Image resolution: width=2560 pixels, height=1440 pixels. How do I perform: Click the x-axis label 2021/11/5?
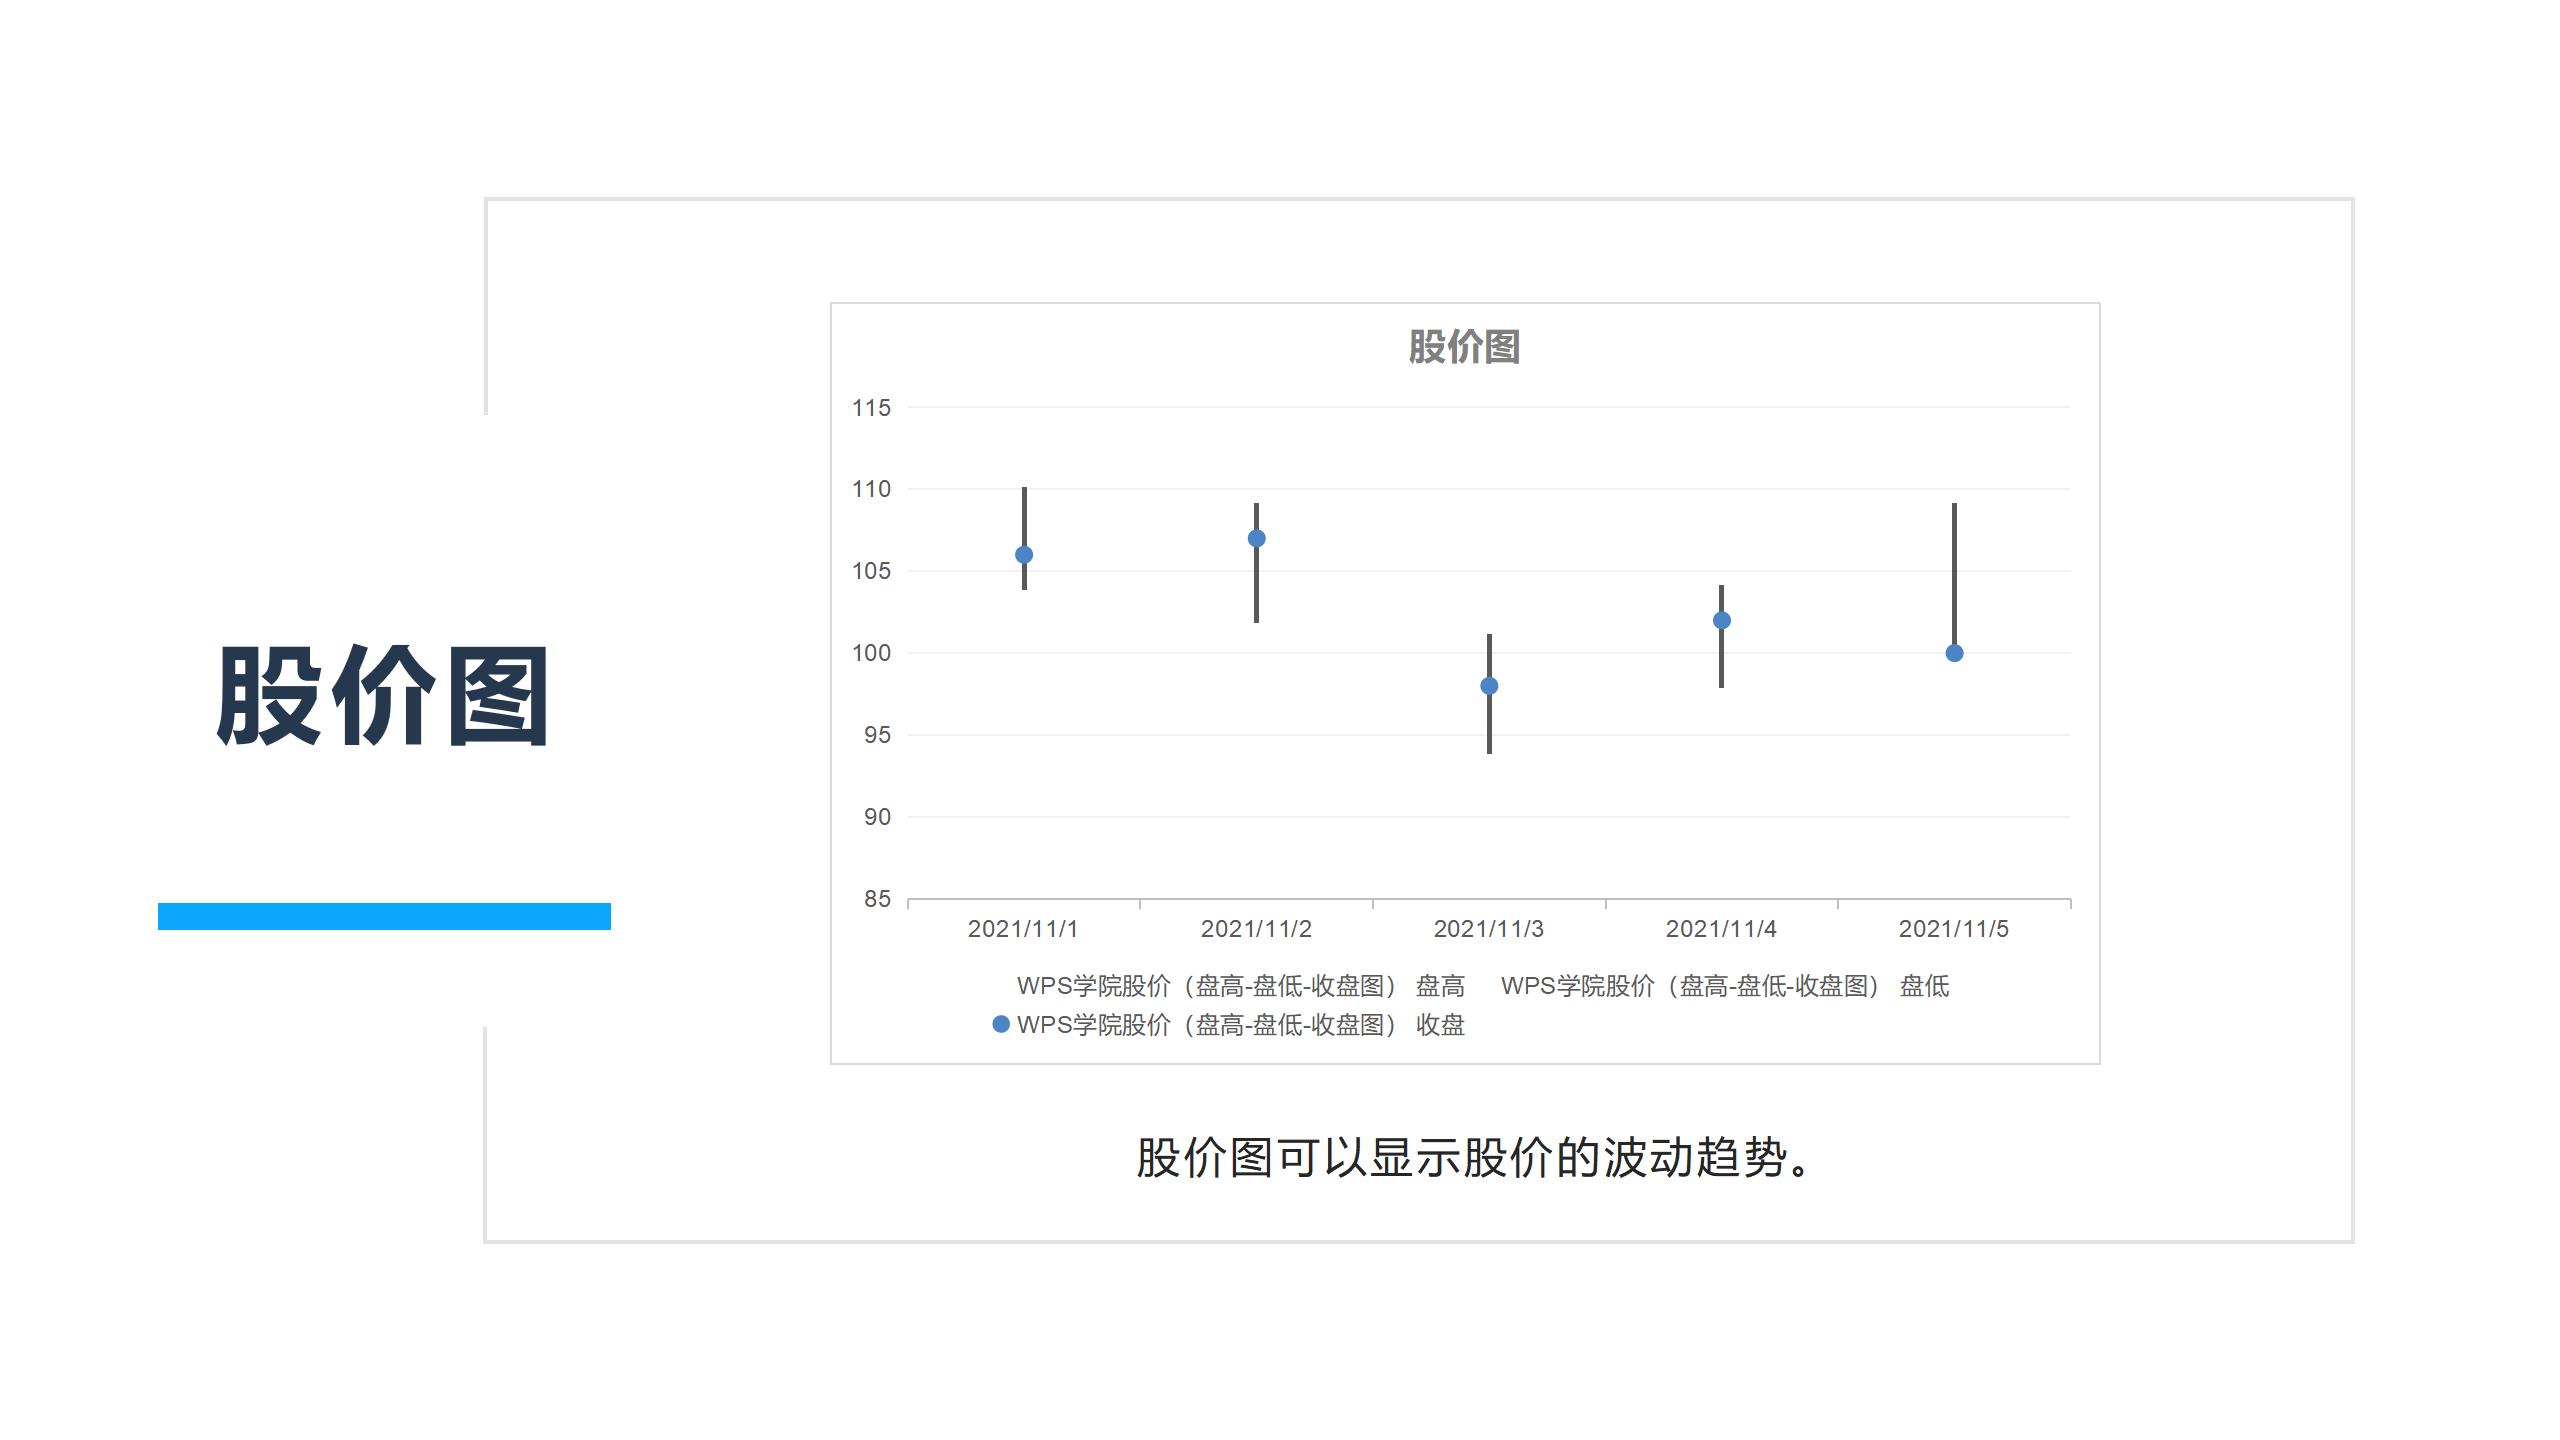tap(1954, 929)
